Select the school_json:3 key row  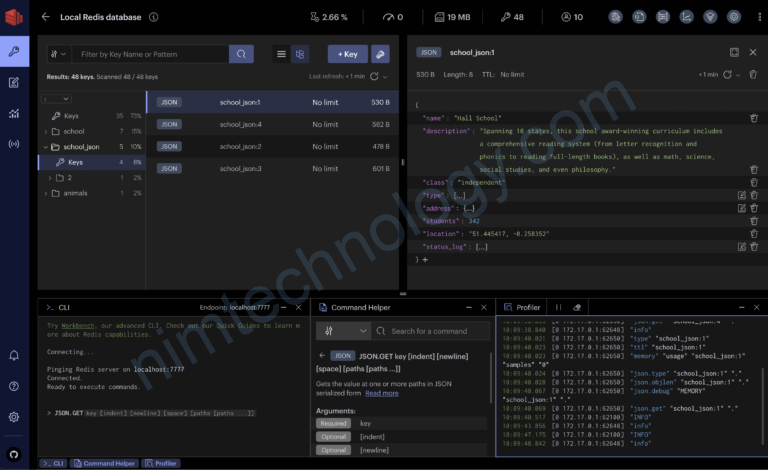pyautogui.click(x=273, y=168)
